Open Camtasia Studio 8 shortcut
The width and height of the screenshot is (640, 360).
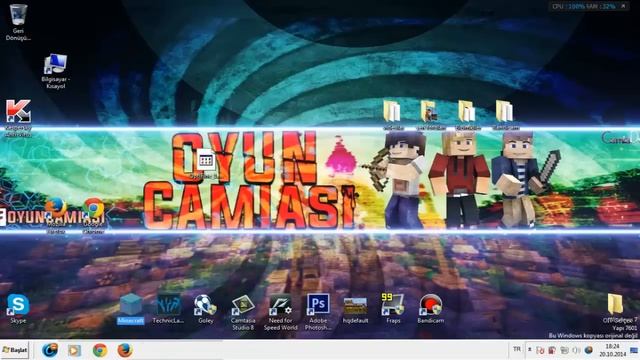click(243, 312)
